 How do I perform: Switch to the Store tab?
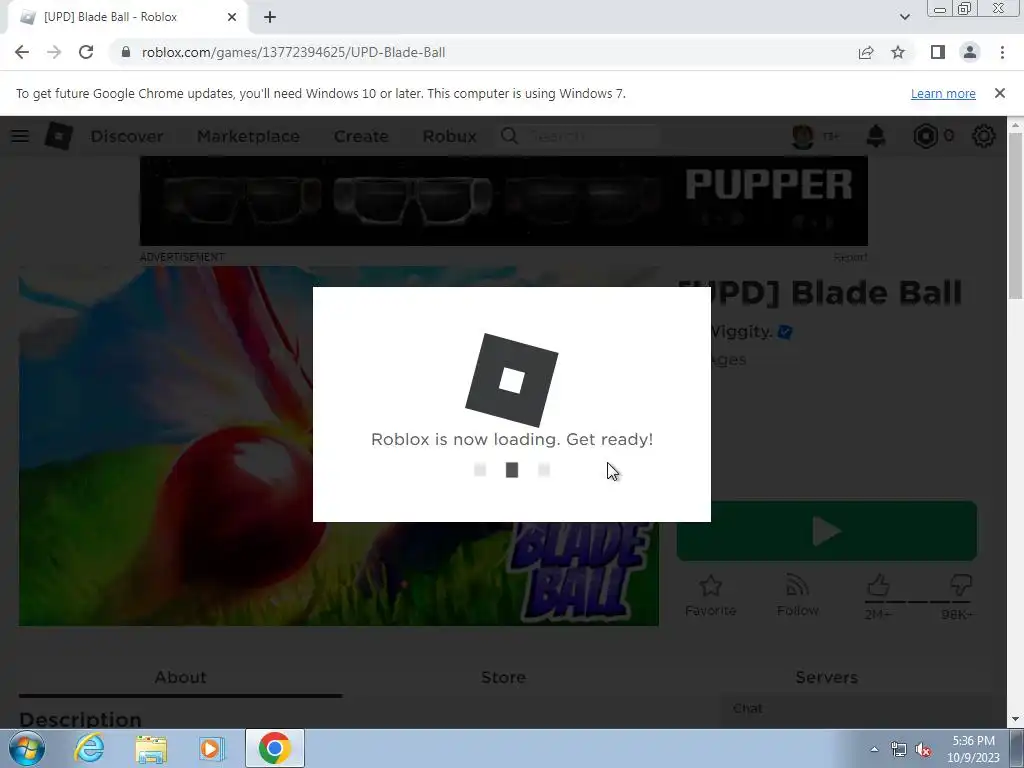504,677
